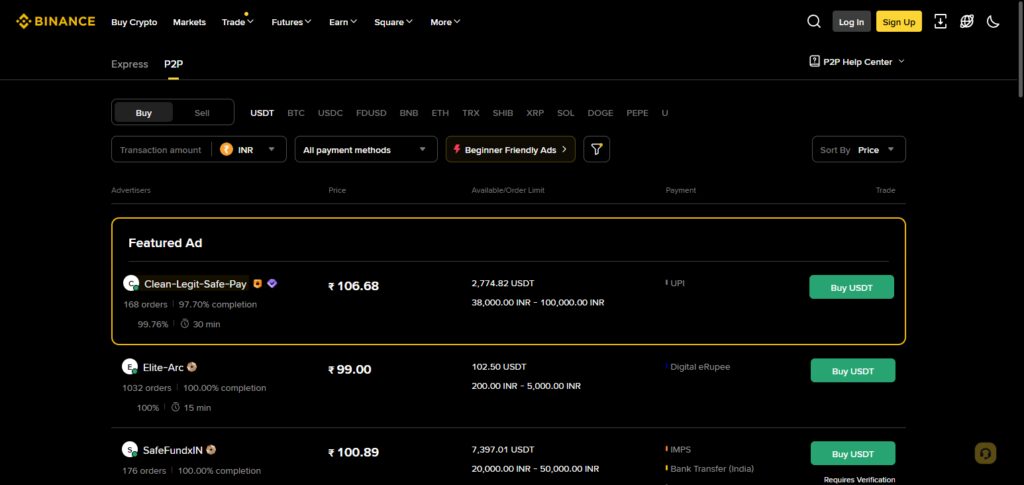Select the BNB coin tab
The image size is (1024, 485).
click(409, 113)
